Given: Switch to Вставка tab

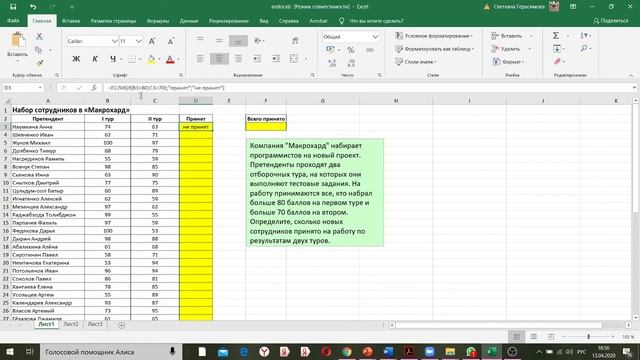Looking at the screenshot, I should [71, 21].
